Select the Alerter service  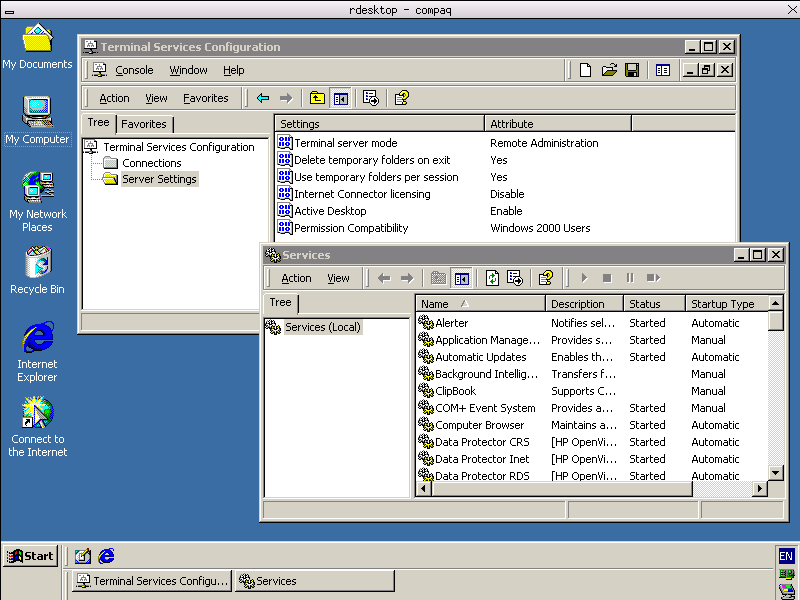click(452, 323)
